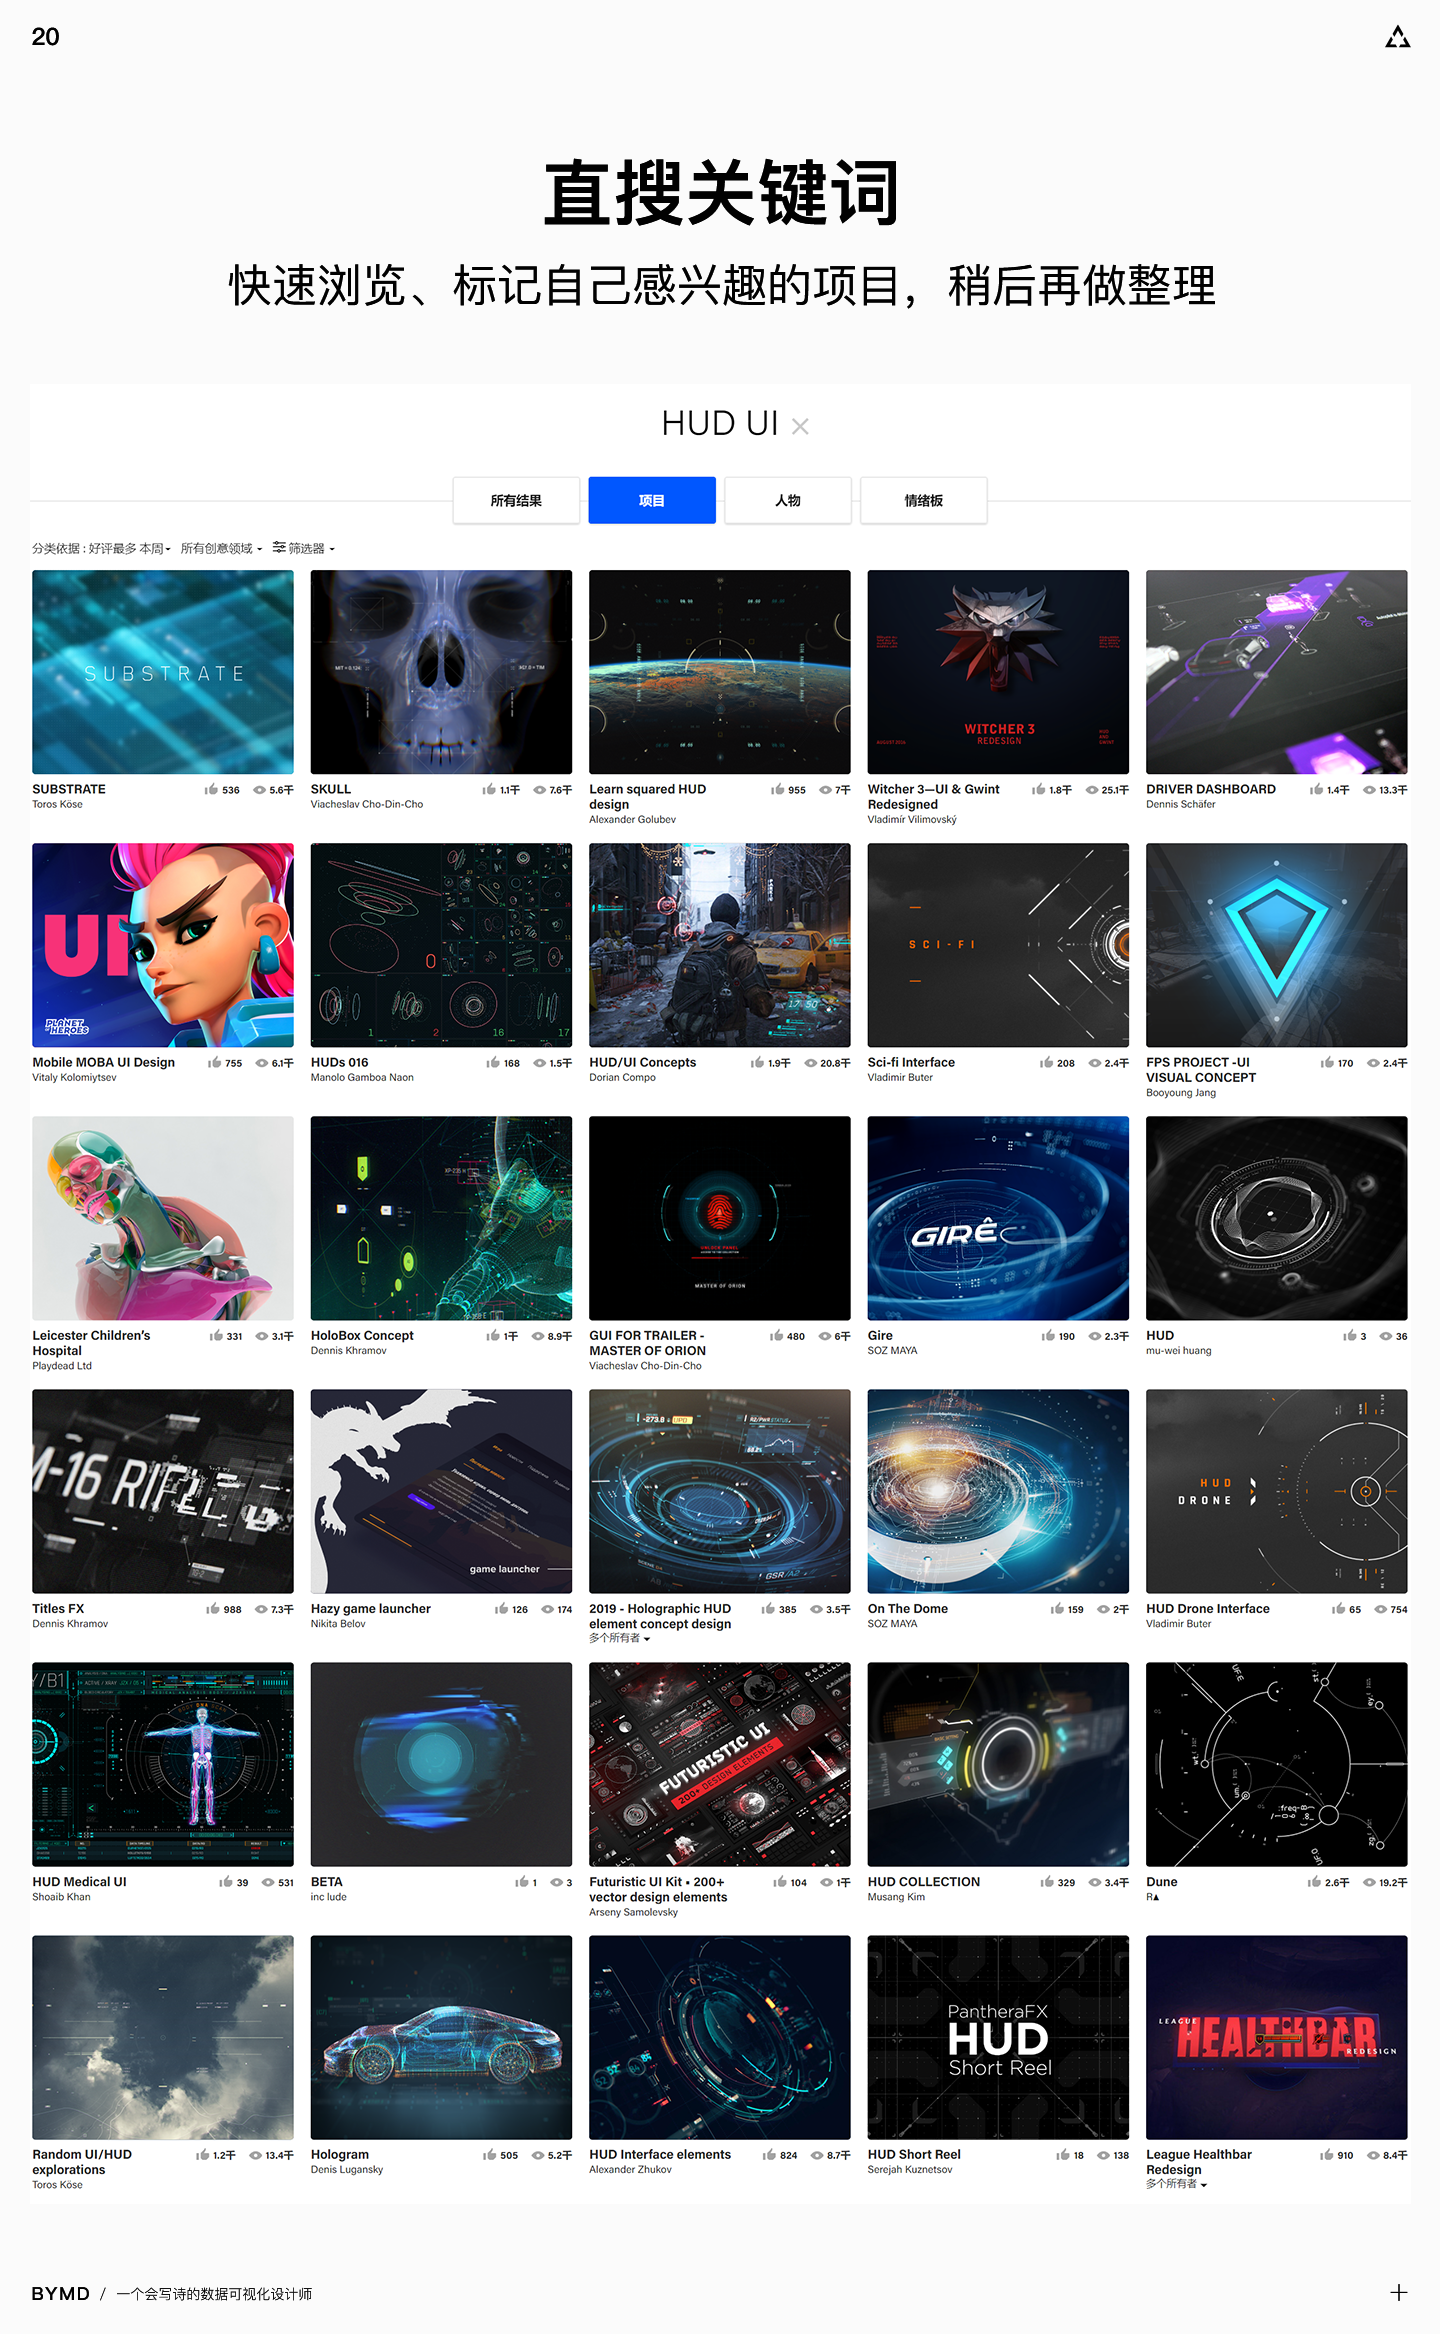Click the eye icon on Hologram project

[x=538, y=2155]
